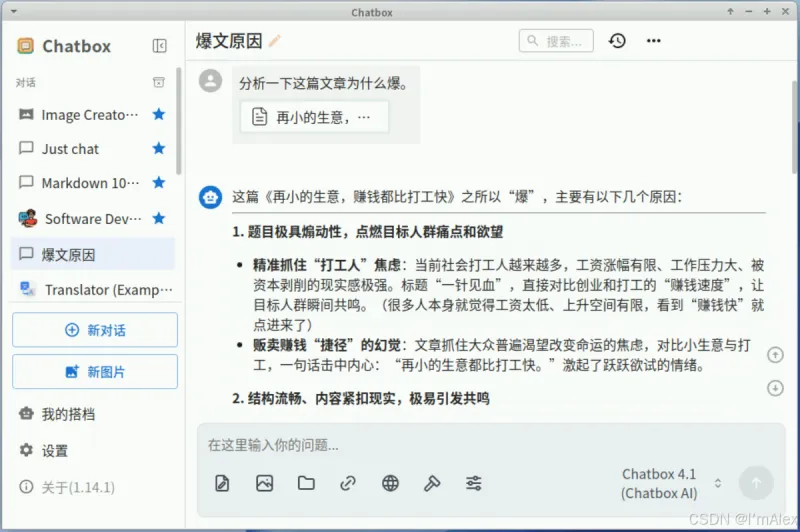The width and height of the screenshot is (800, 532).
Task: Click the folder icon to attach a file
Action: 306,483
